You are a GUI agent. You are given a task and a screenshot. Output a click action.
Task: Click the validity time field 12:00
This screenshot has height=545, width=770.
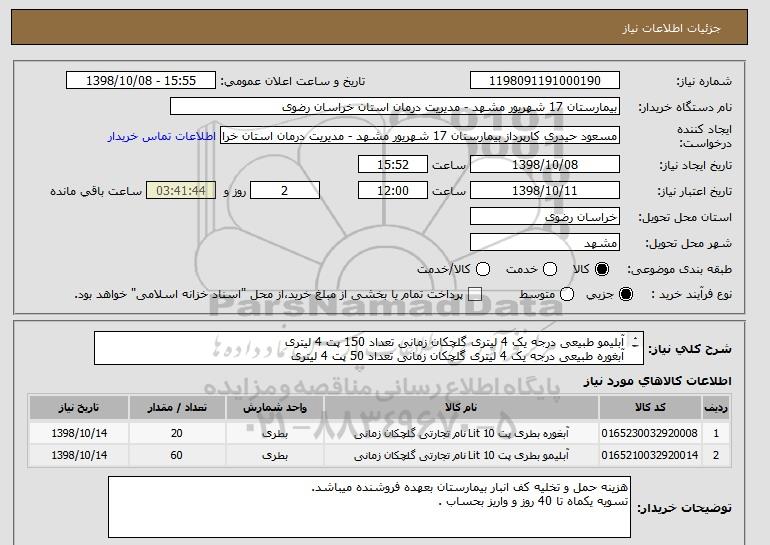coord(393,191)
